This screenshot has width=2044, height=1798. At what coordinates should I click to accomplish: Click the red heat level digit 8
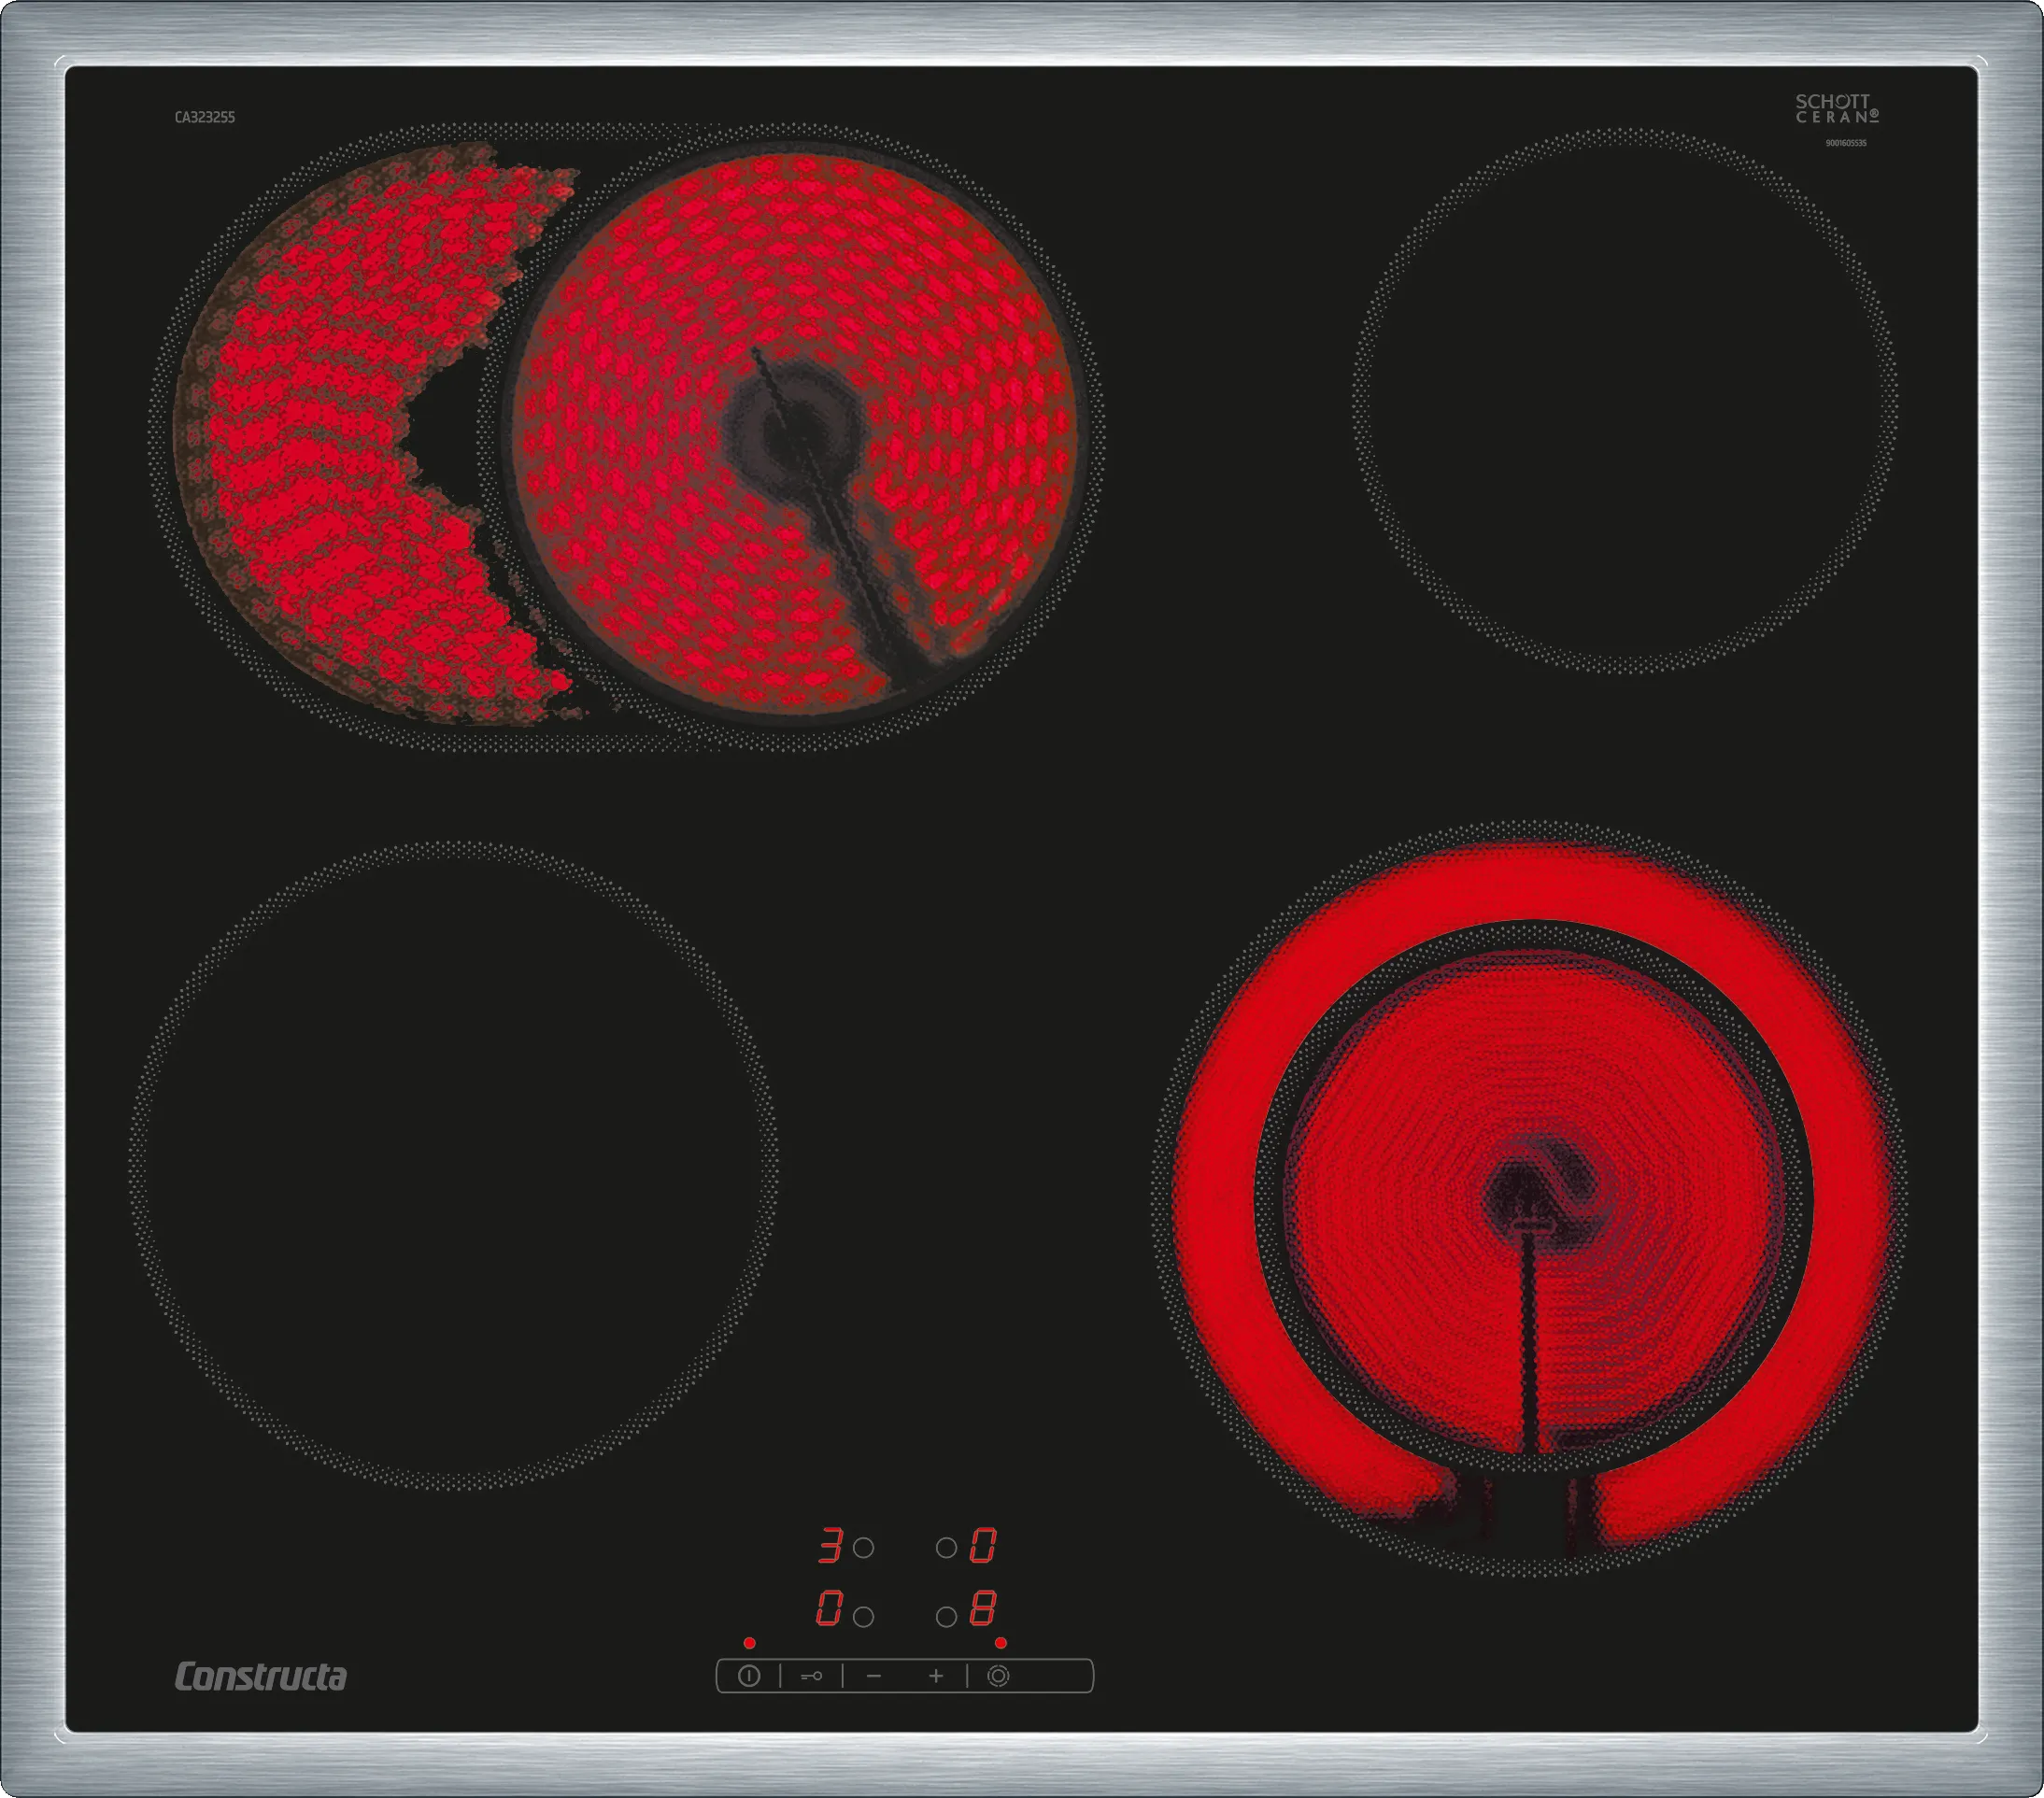(983, 1609)
